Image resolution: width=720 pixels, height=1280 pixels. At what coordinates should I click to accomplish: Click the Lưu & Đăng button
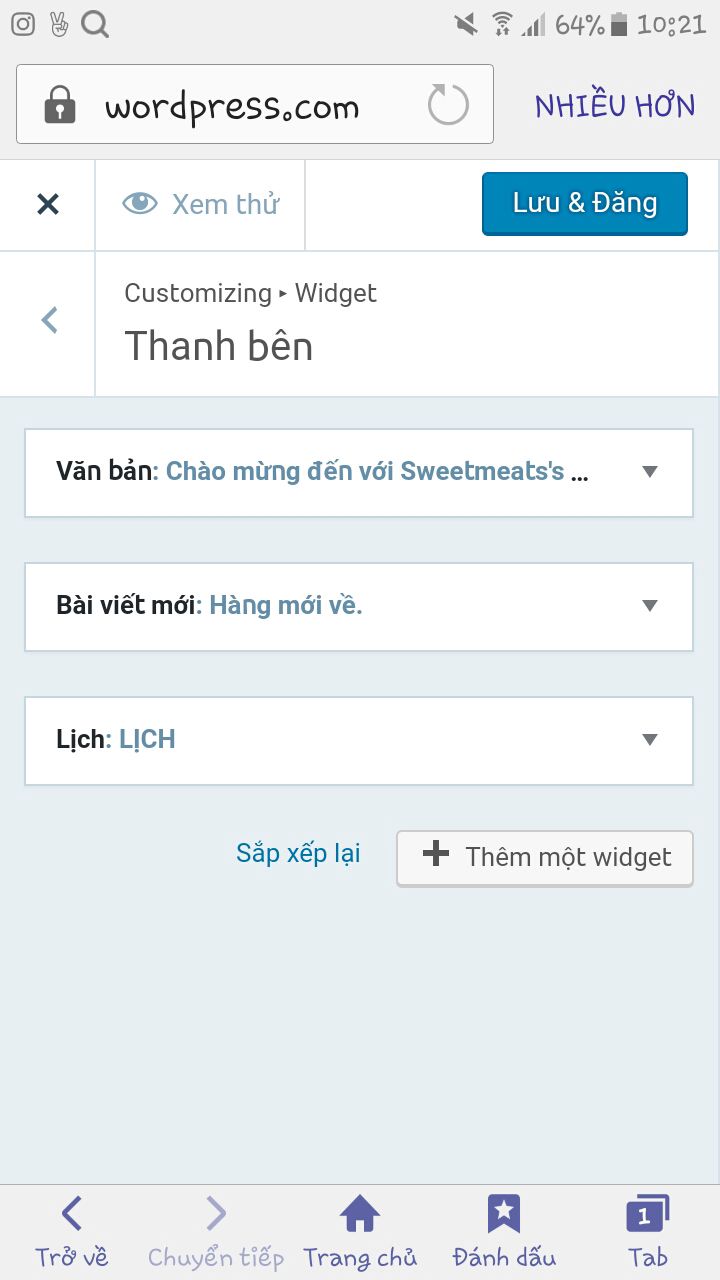(585, 204)
